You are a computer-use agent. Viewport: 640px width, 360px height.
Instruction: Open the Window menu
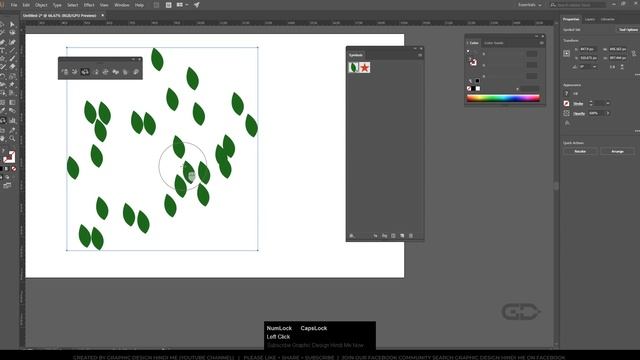click(x=122, y=5)
